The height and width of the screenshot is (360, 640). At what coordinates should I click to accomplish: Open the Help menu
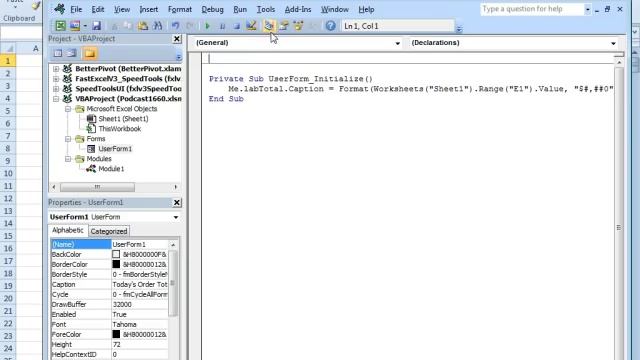point(366,9)
